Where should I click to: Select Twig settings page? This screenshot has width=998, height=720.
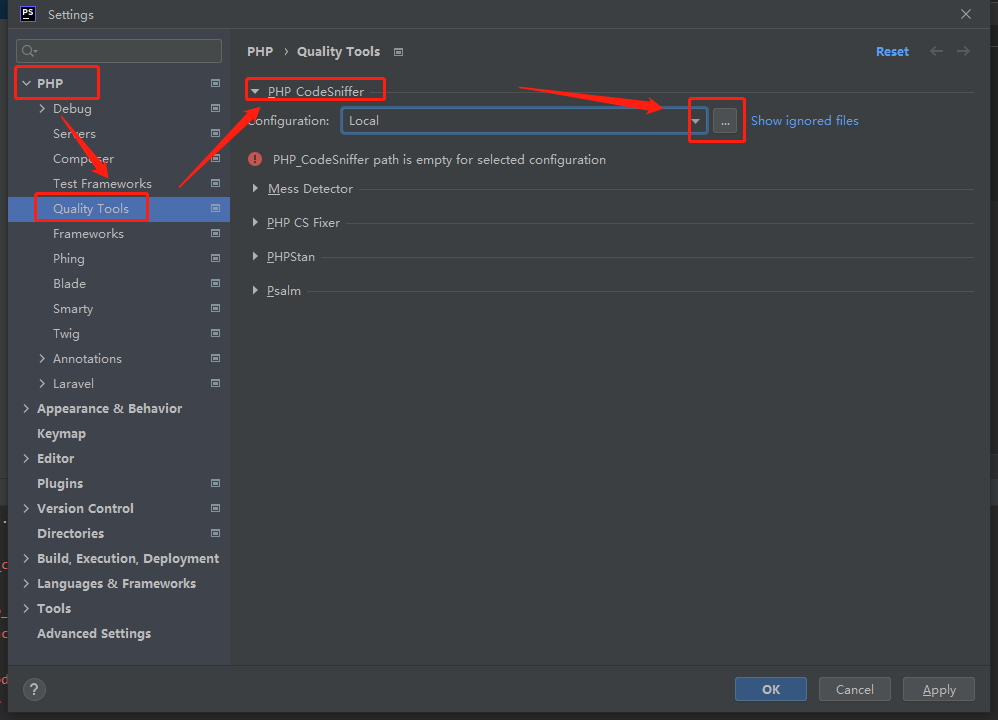point(66,334)
